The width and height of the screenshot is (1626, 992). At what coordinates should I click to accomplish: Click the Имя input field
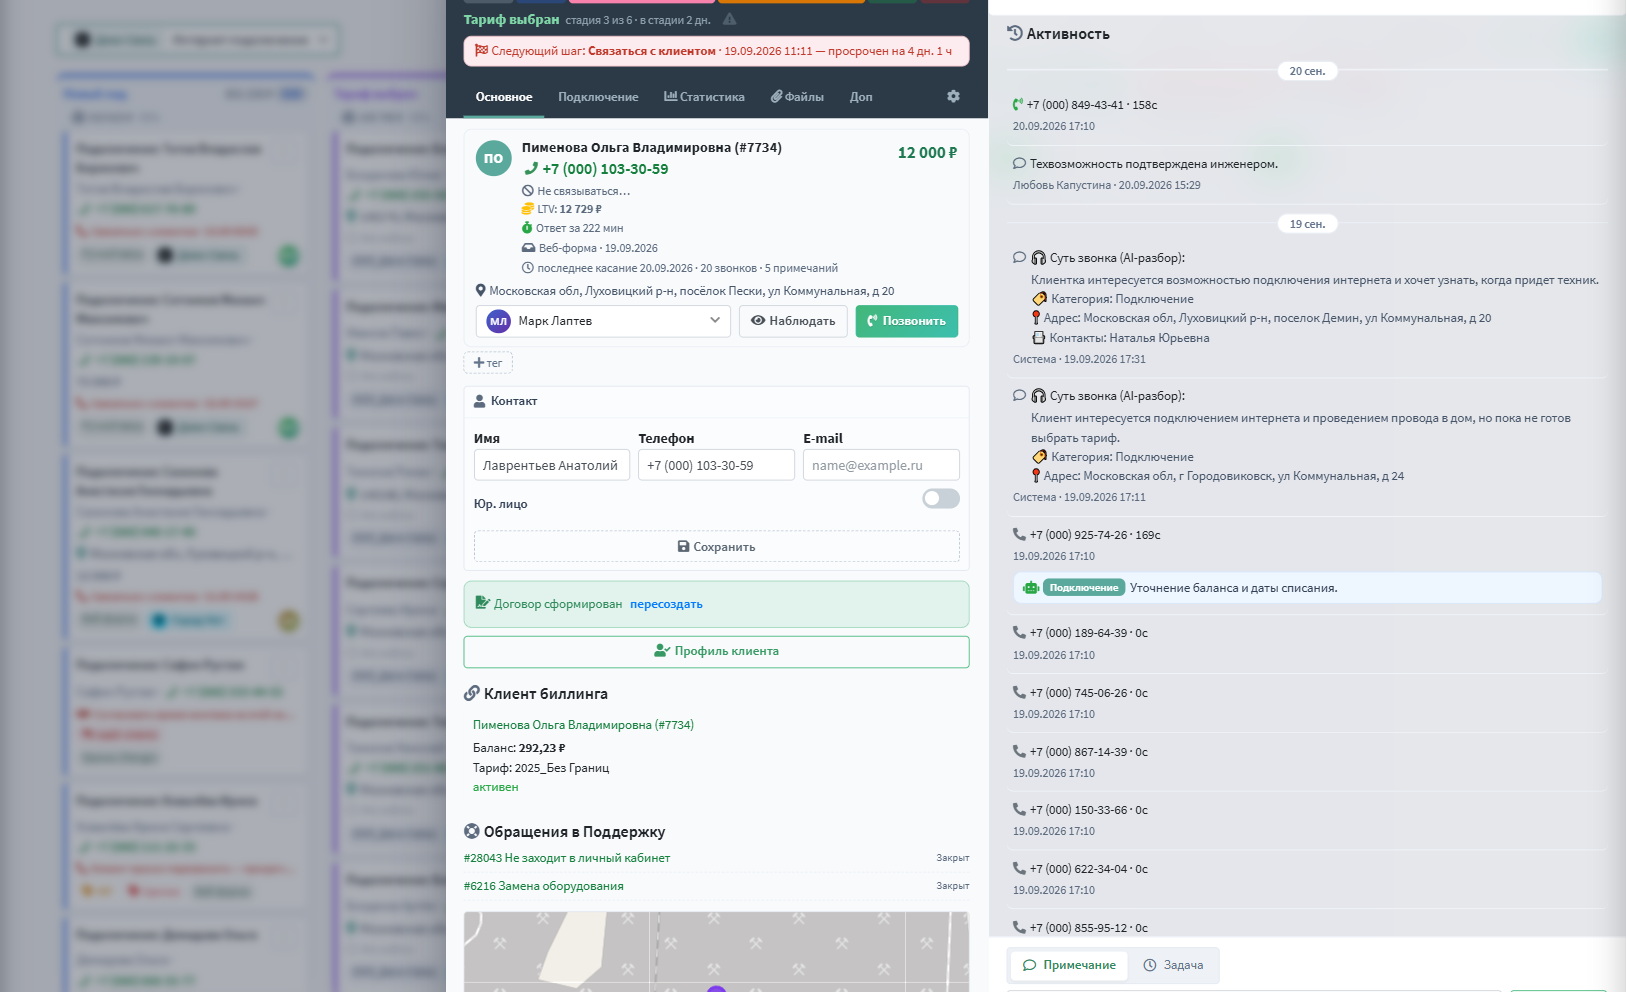pos(552,465)
